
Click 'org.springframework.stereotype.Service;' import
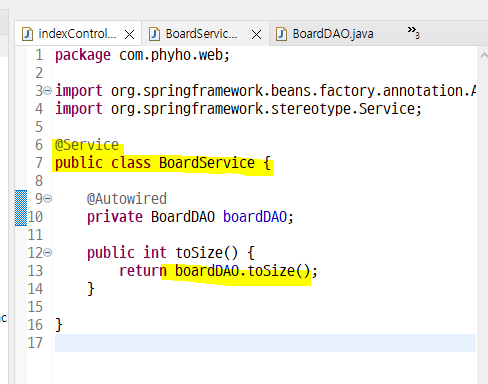pyautogui.click(x=266, y=109)
